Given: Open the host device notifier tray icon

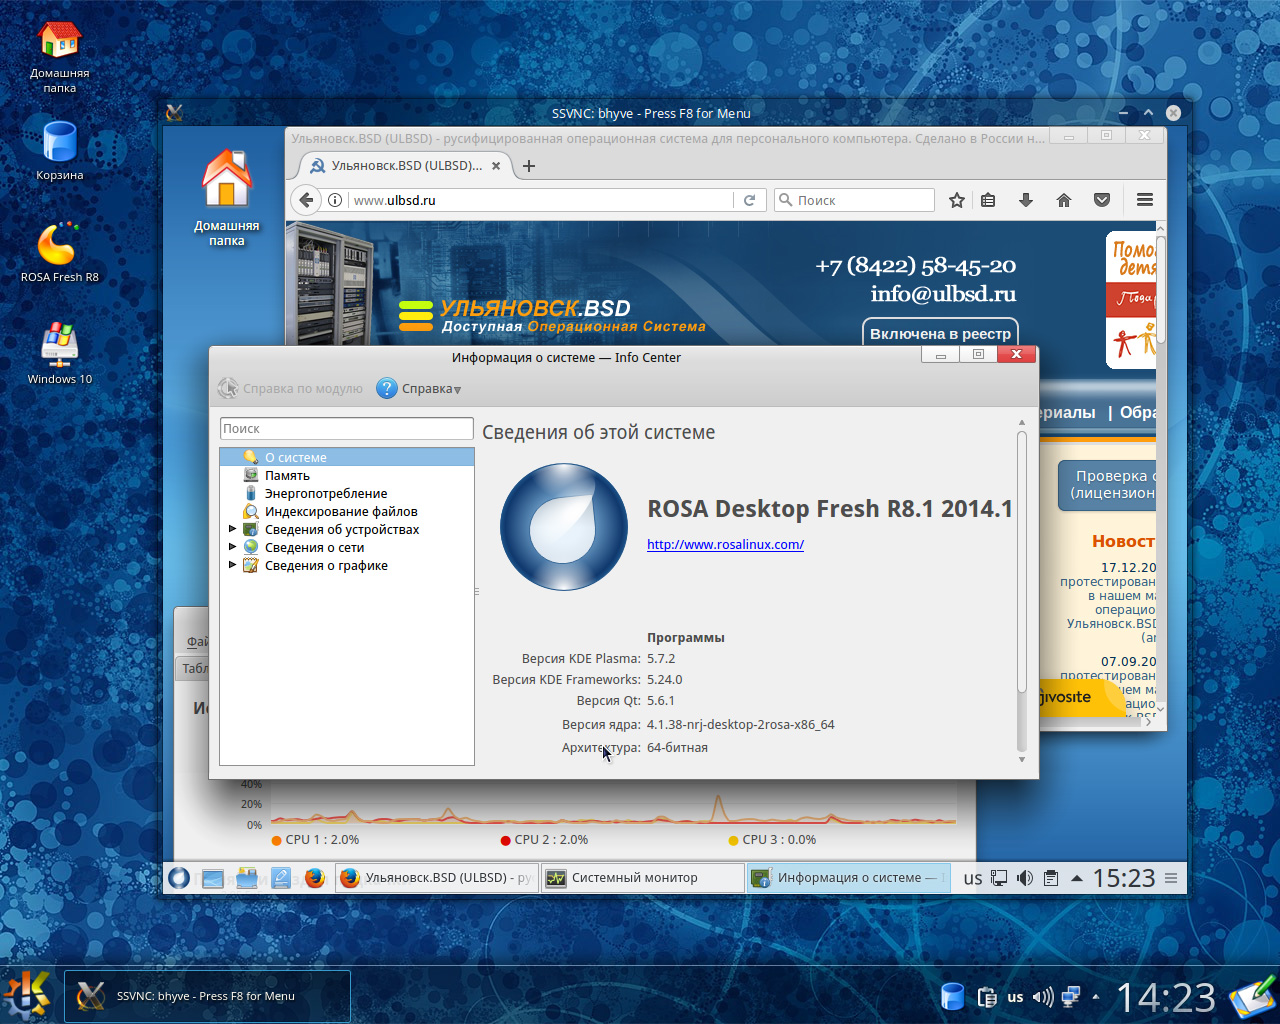Looking at the screenshot, I should coord(953,996).
